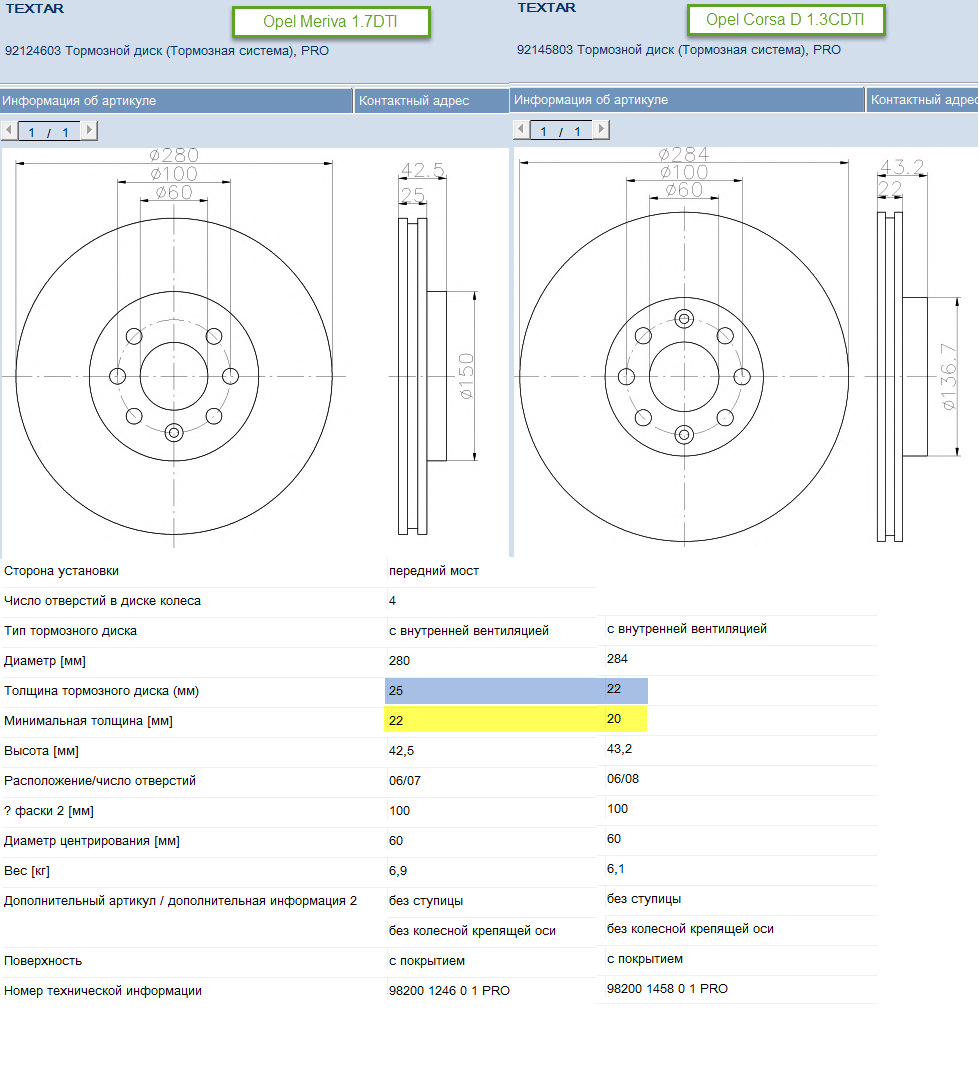The height and width of the screenshot is (1076, 979).
Task: Click '? фаски 2 [мм]' label
Action: click(x=49, y=811)
